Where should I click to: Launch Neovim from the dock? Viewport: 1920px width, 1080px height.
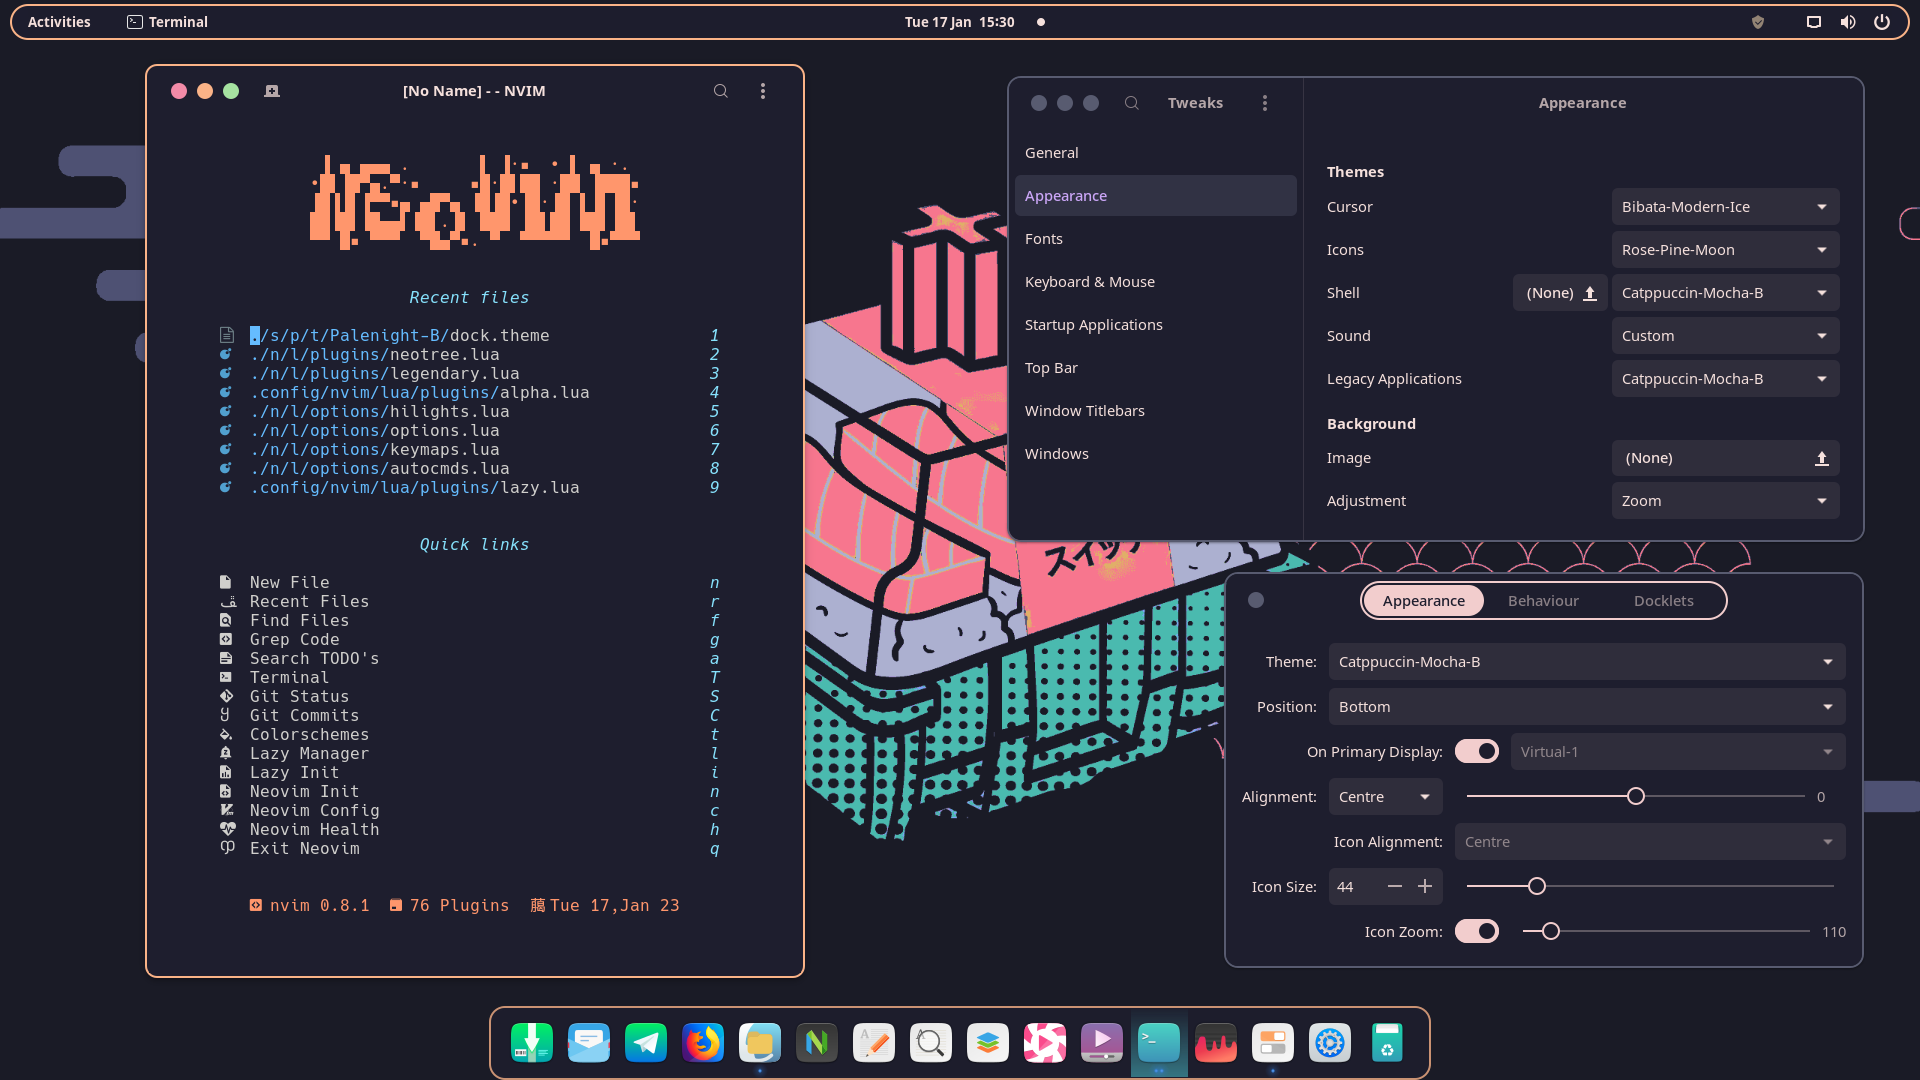[x=816, y=1043]
